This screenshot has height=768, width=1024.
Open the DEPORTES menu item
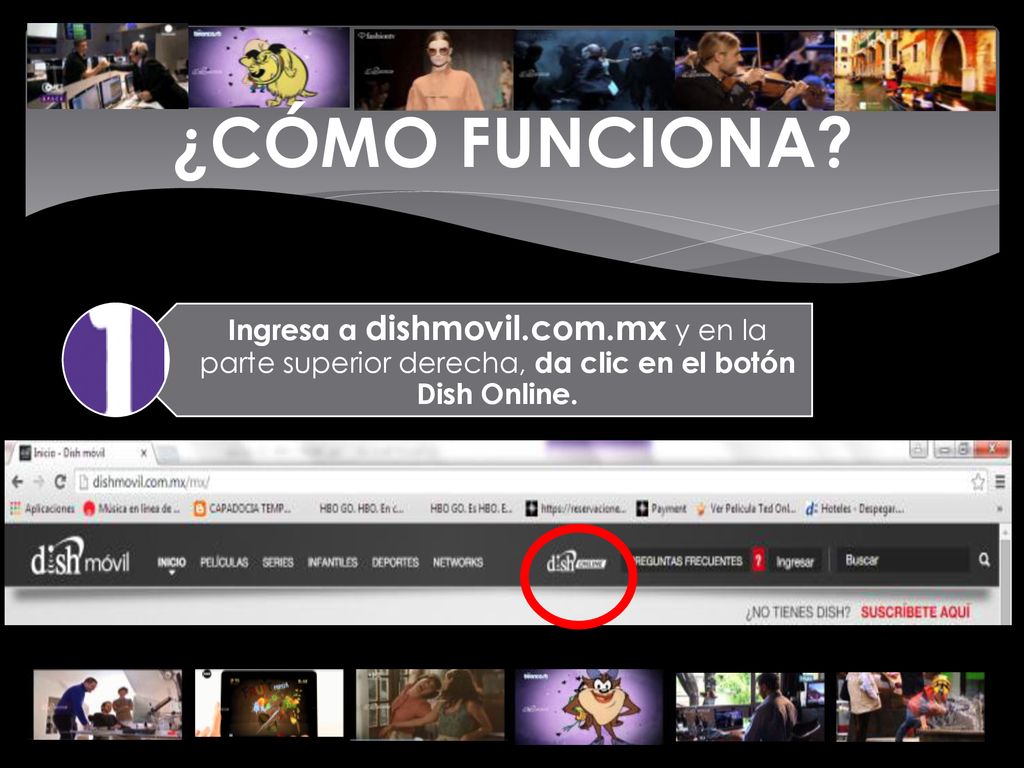click(x=395, y=562)
